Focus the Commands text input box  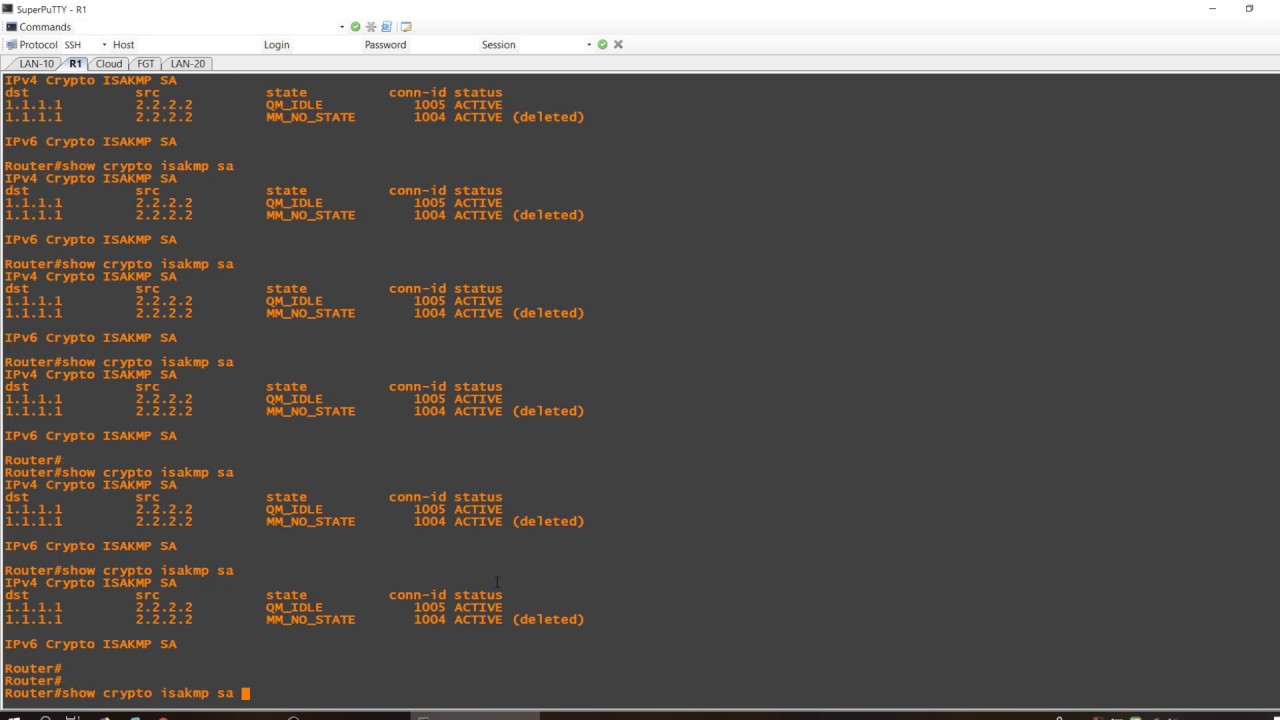coord(205,27)
